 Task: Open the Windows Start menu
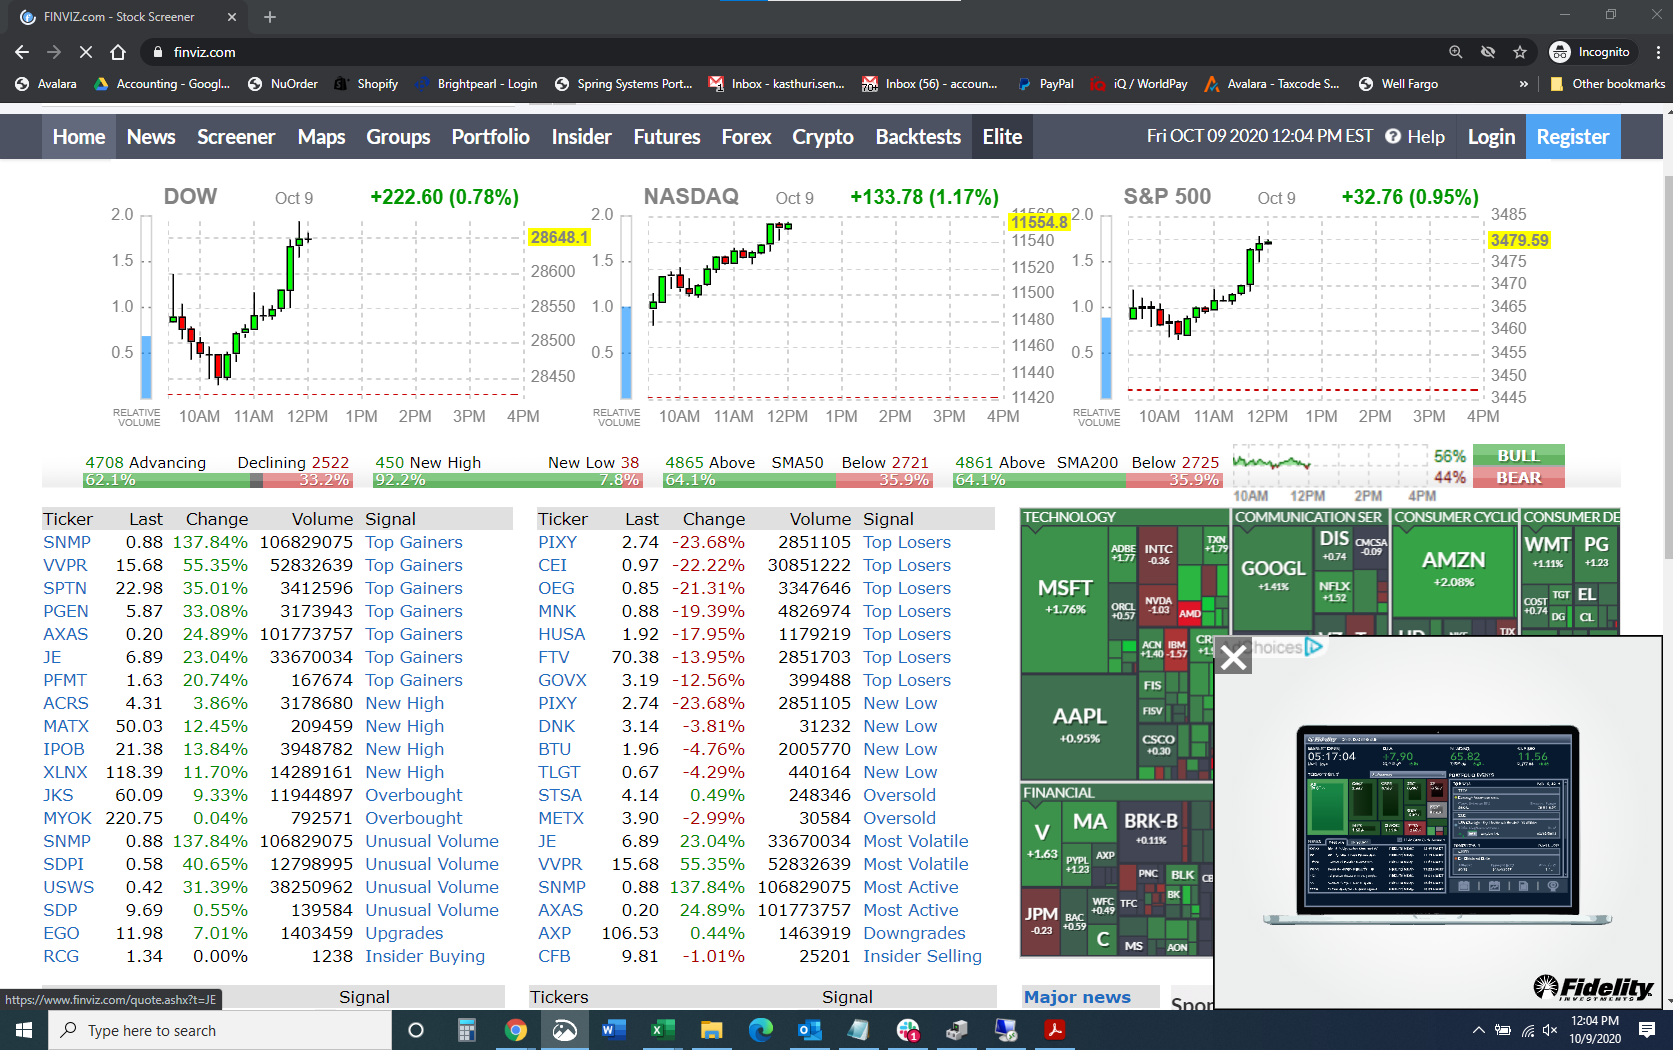point(24,1030)
